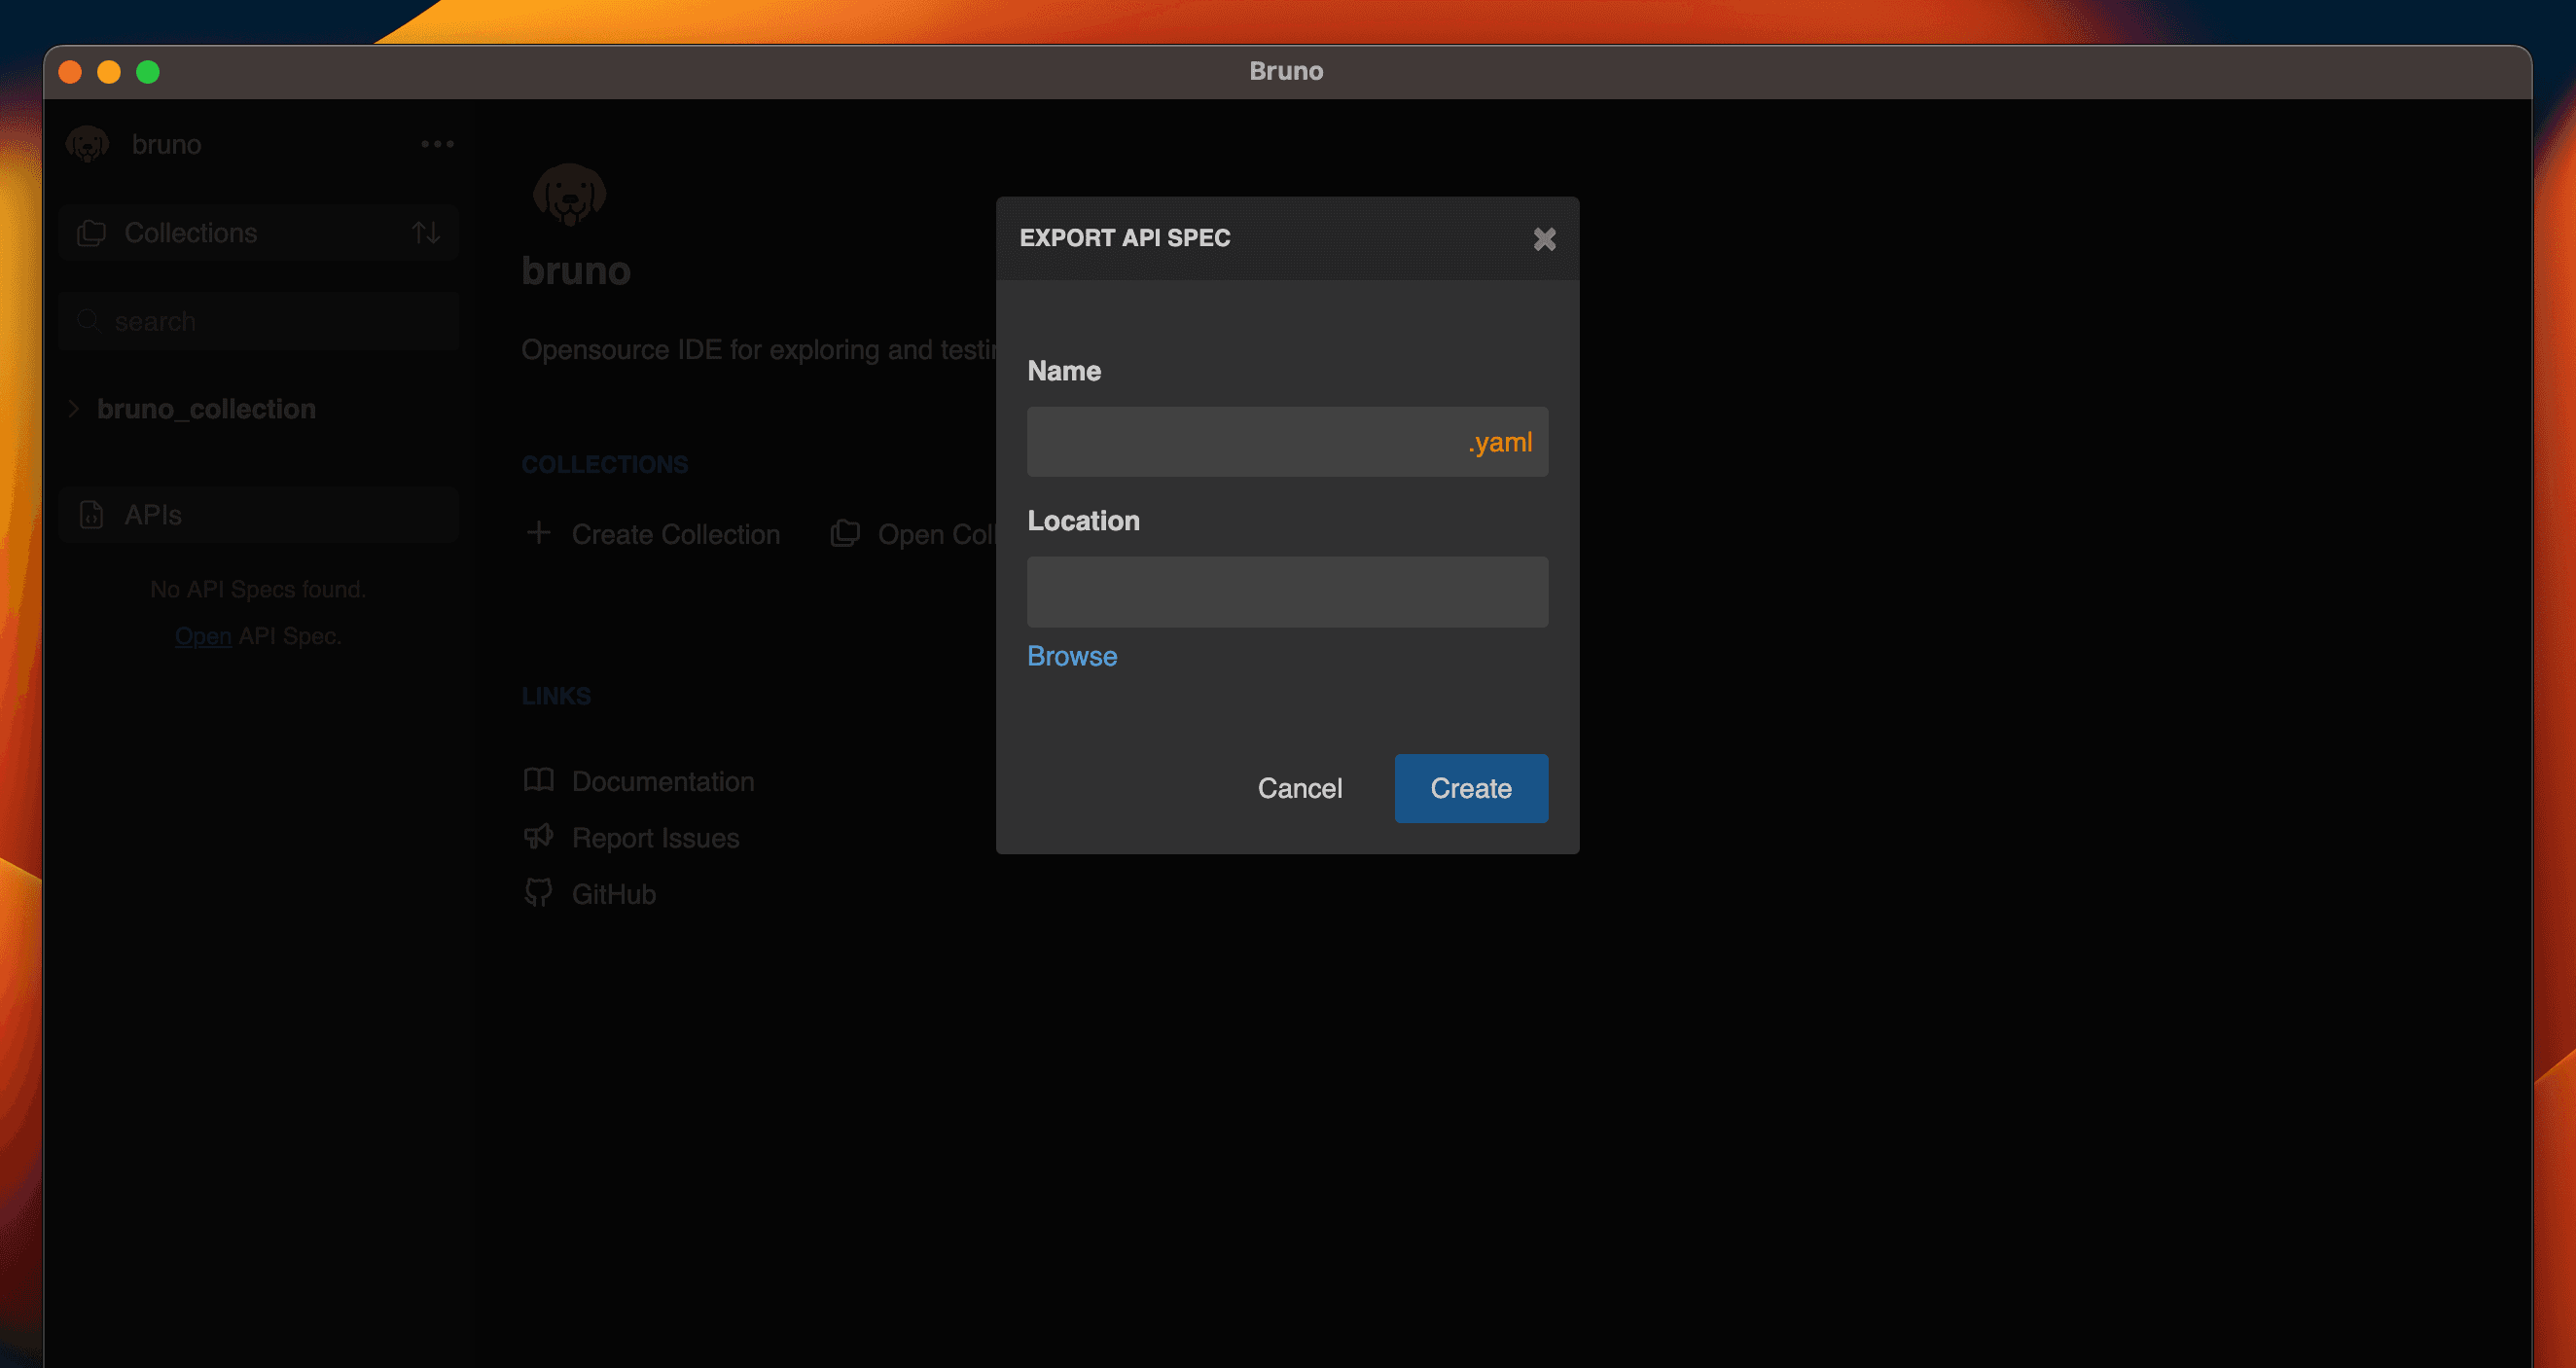The height and width of the screenshot is (1368, 2576).
Task: Open the three-dots menu next to bruno
Action: click(x=437, y=144)
